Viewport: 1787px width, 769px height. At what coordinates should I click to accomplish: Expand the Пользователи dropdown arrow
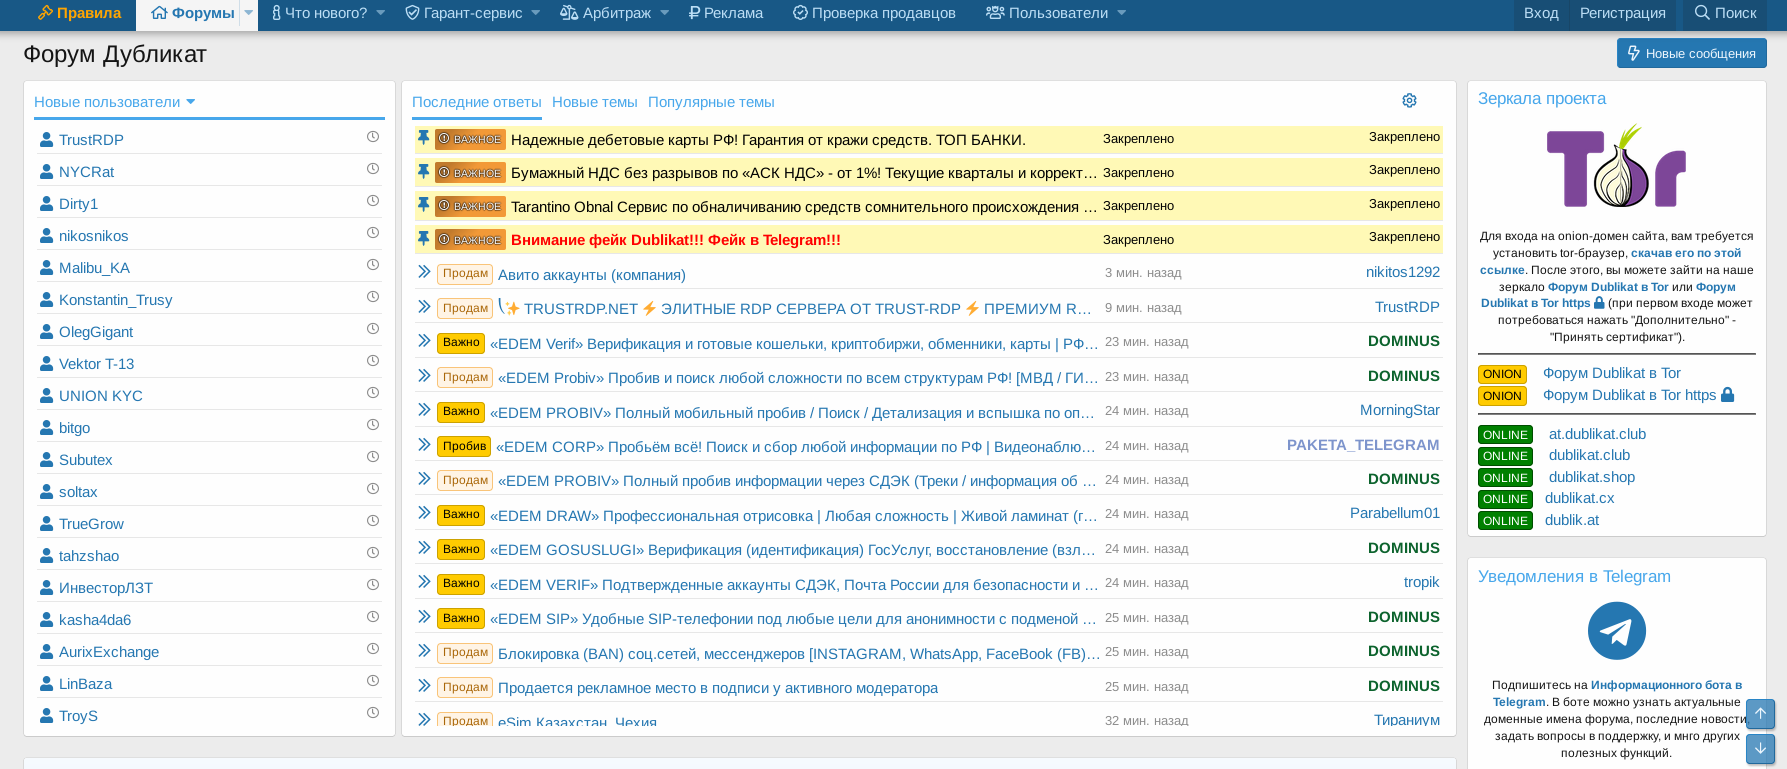pyautogui.click(x=1122, y=13)
